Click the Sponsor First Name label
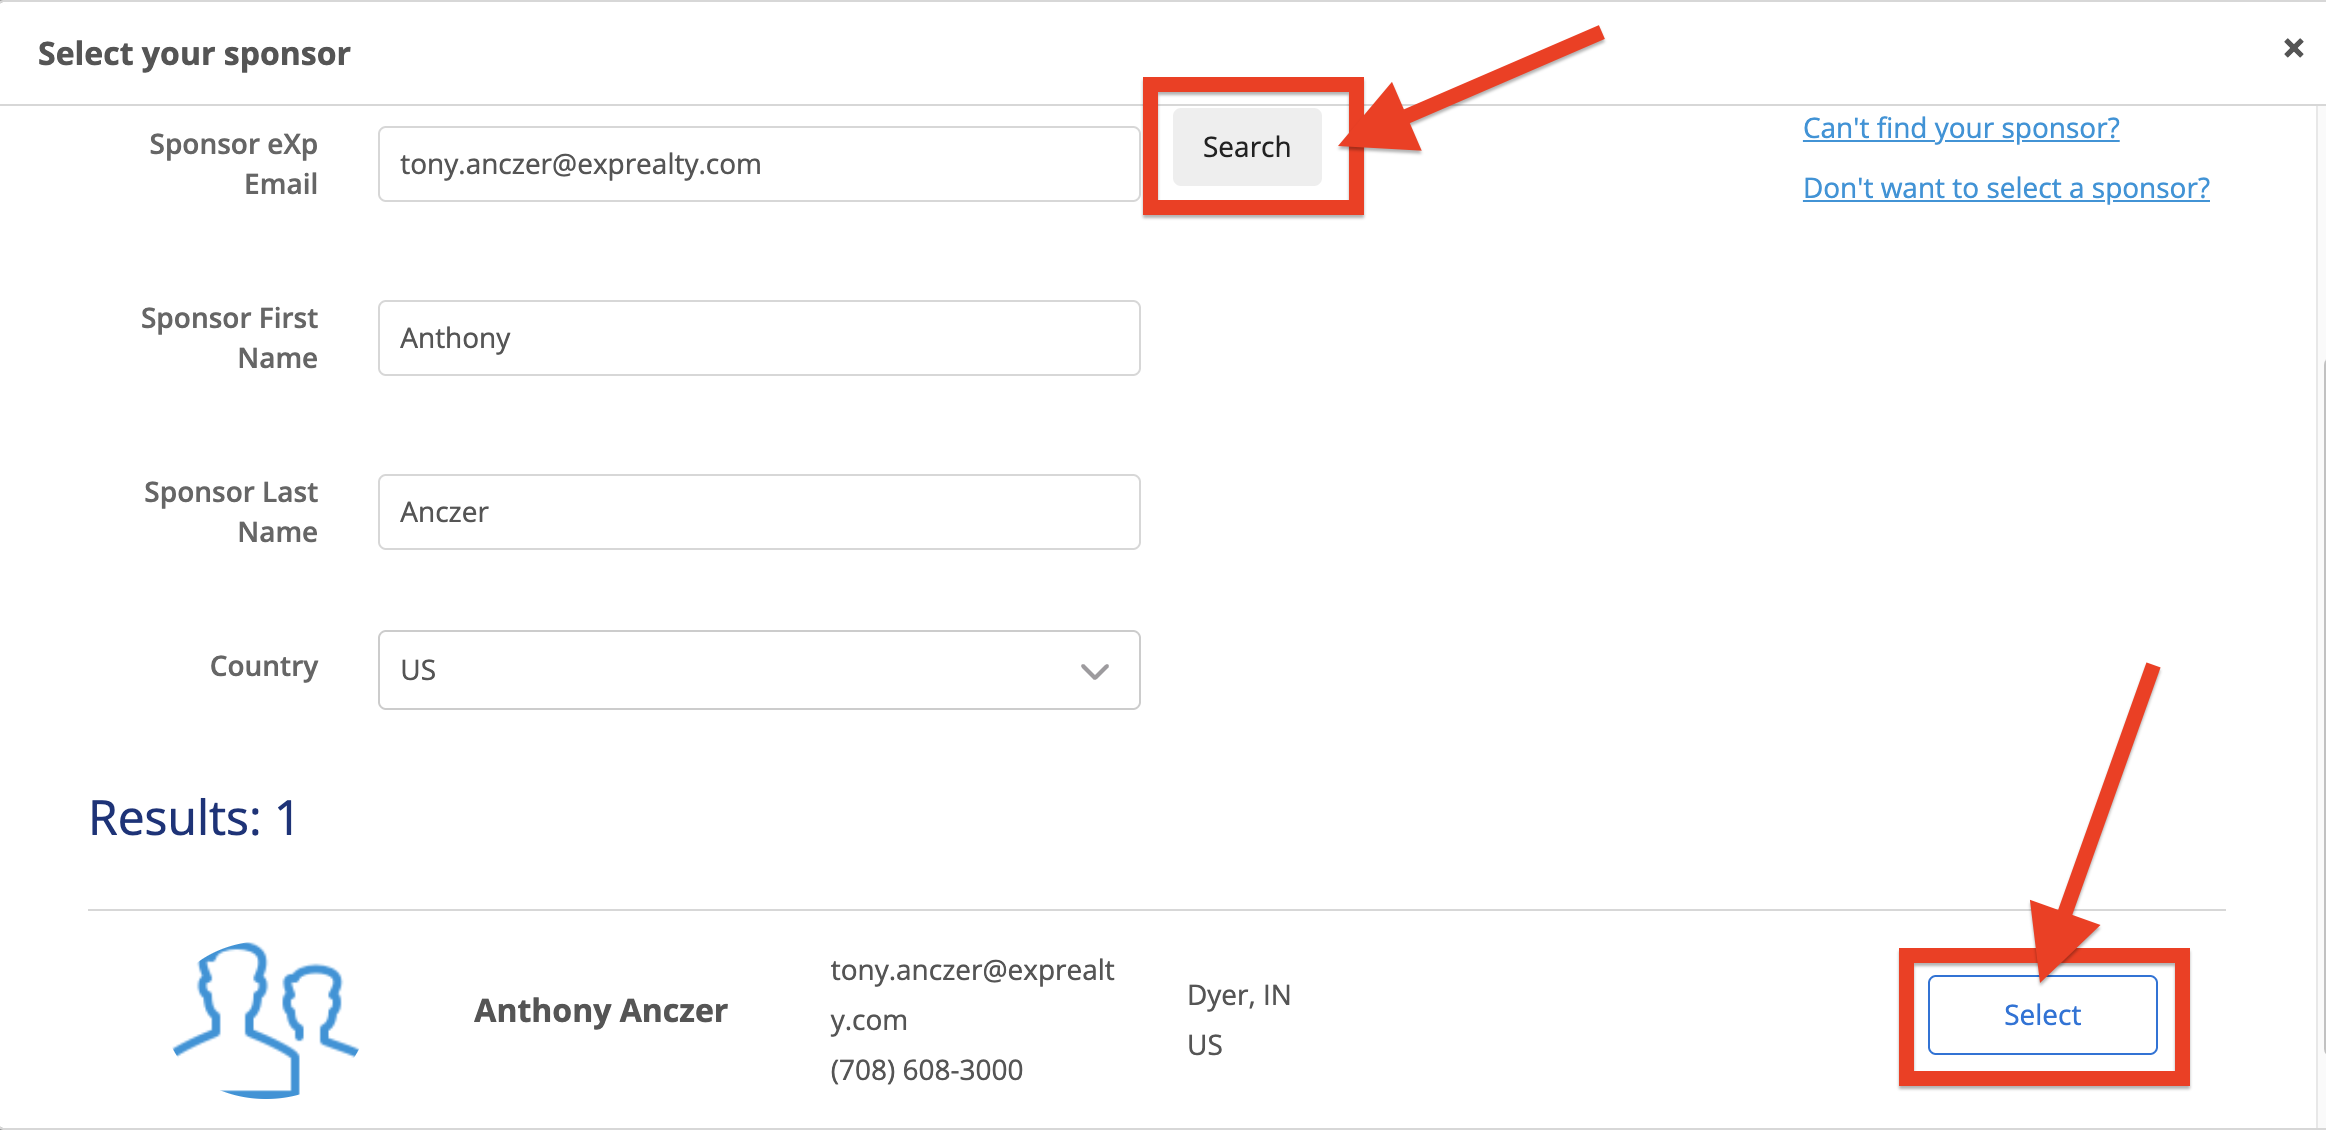Image resolution: width=2326 pixels, height=1130 pixels. (x=229, y=338)
